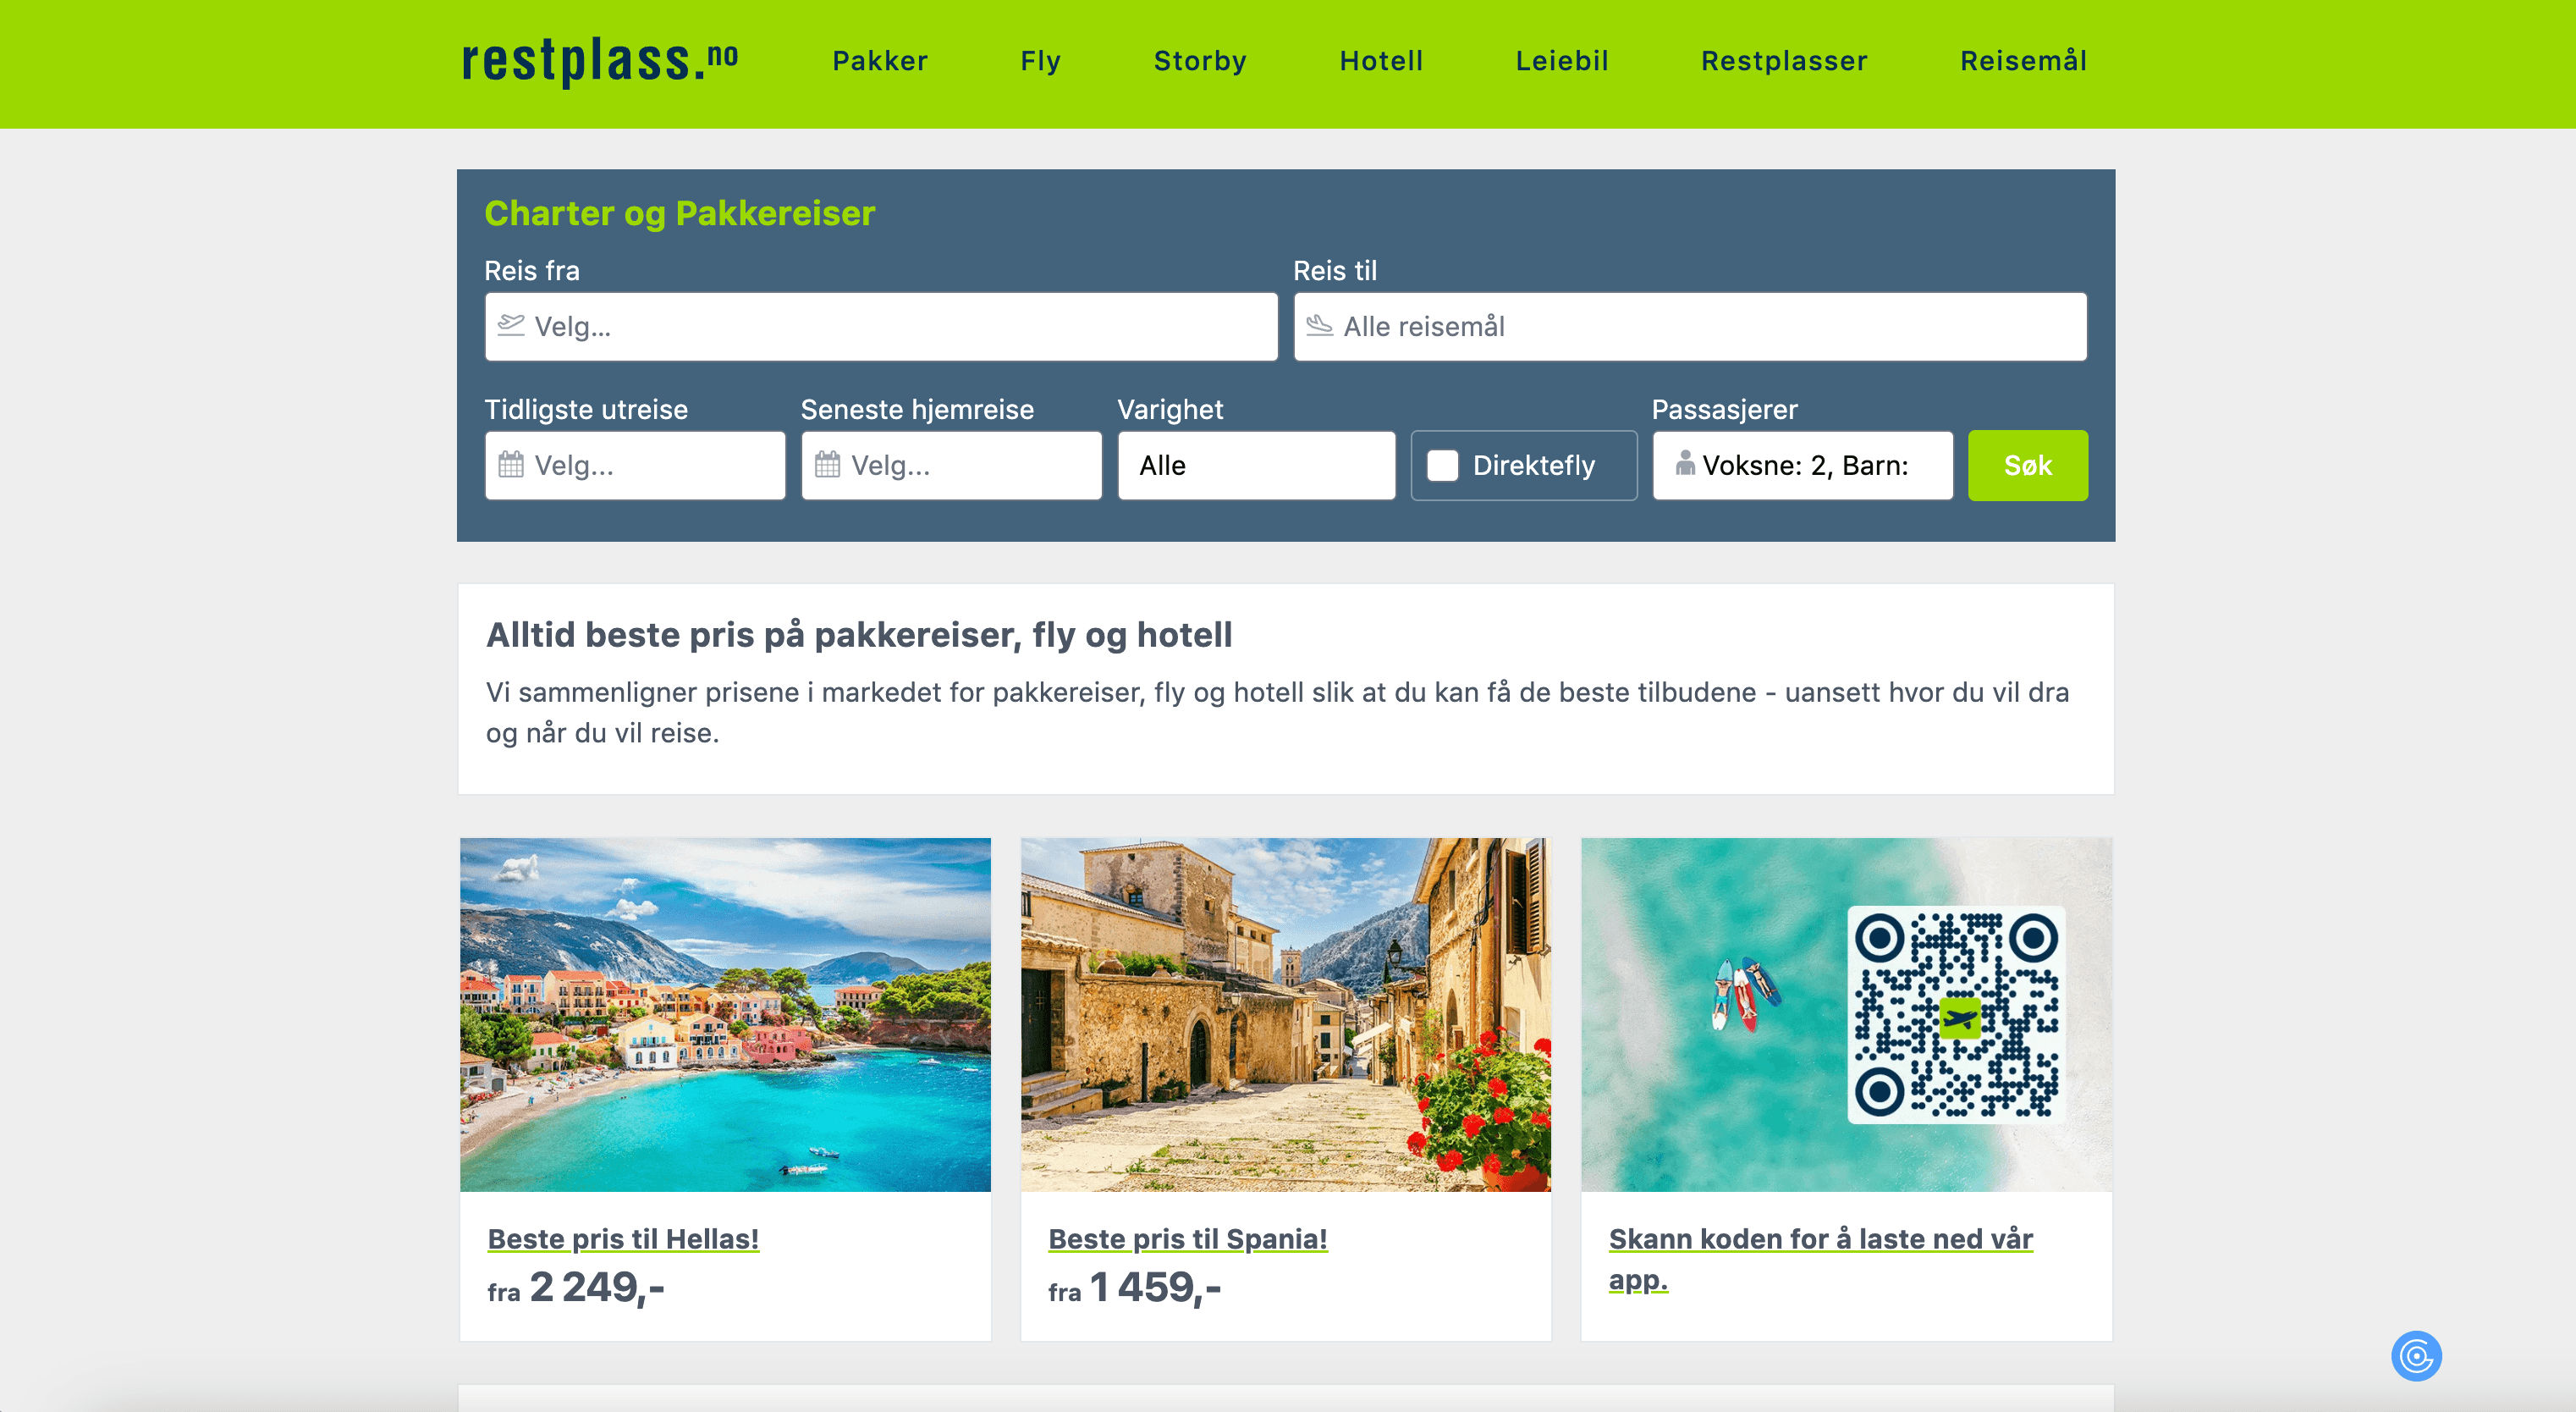Viewport: 2576px width, 1412px height.
Task: Open the blue chat widget icon
Action: (2416, 1356)
